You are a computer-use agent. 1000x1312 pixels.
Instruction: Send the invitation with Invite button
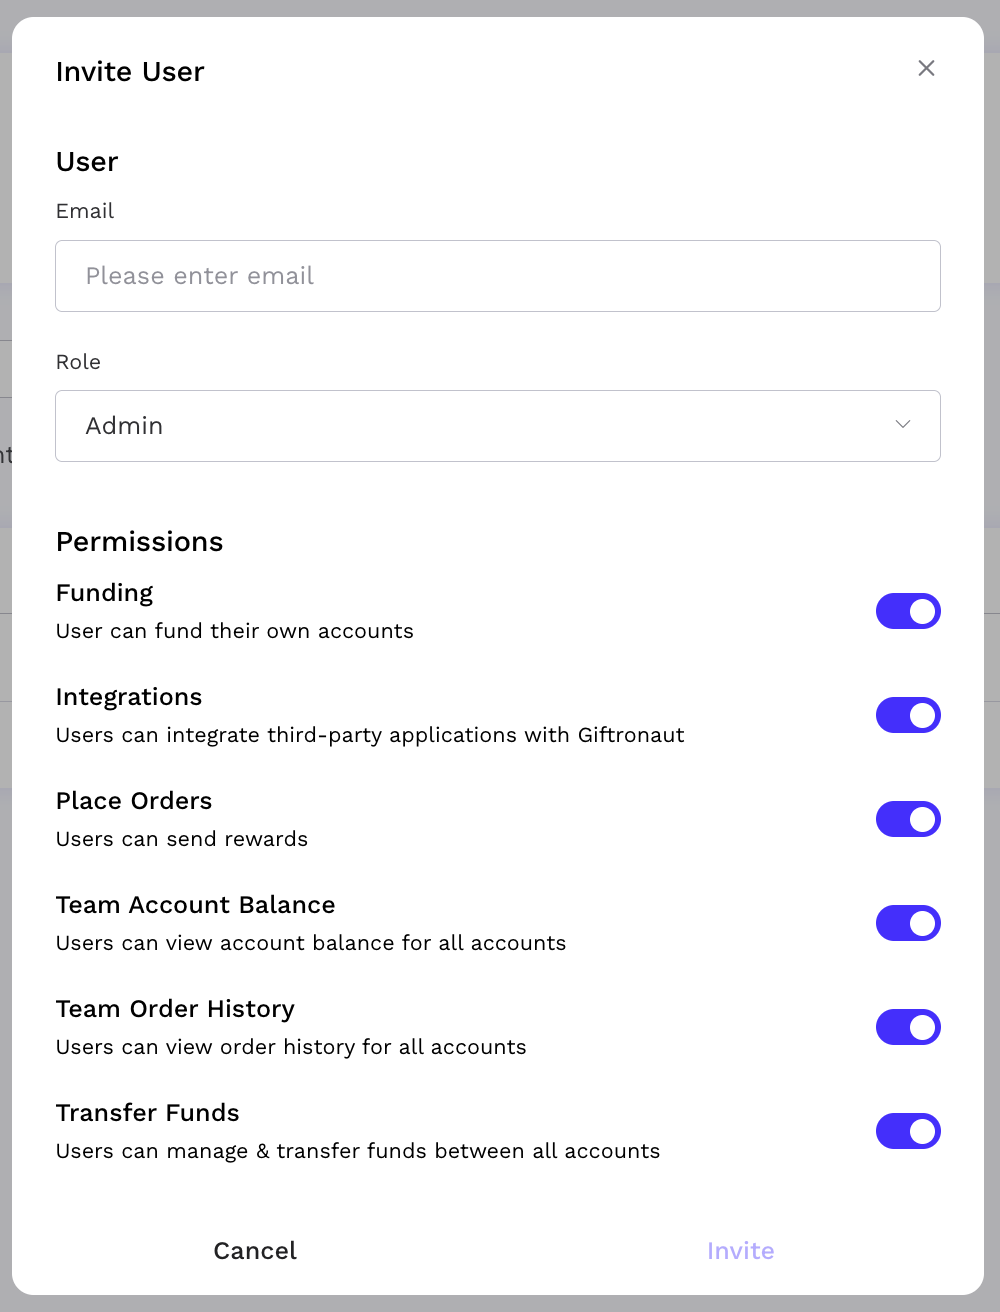click(741, 1251)
